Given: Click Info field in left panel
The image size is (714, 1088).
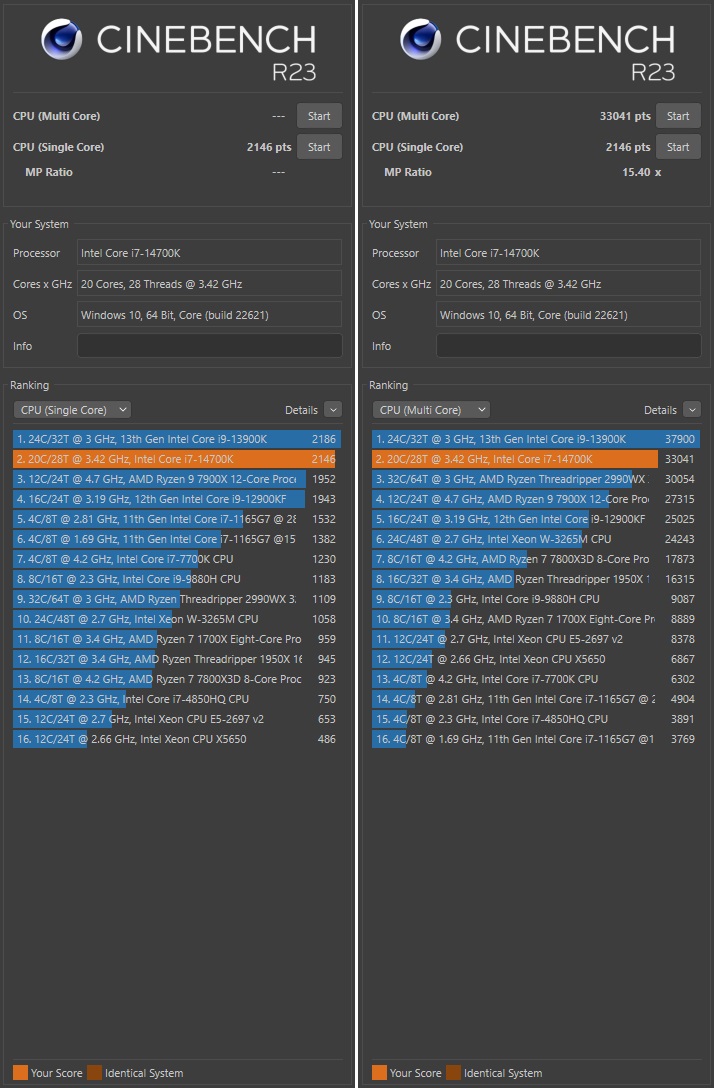Looking at the screenshot, I should [x=210, y=346].
